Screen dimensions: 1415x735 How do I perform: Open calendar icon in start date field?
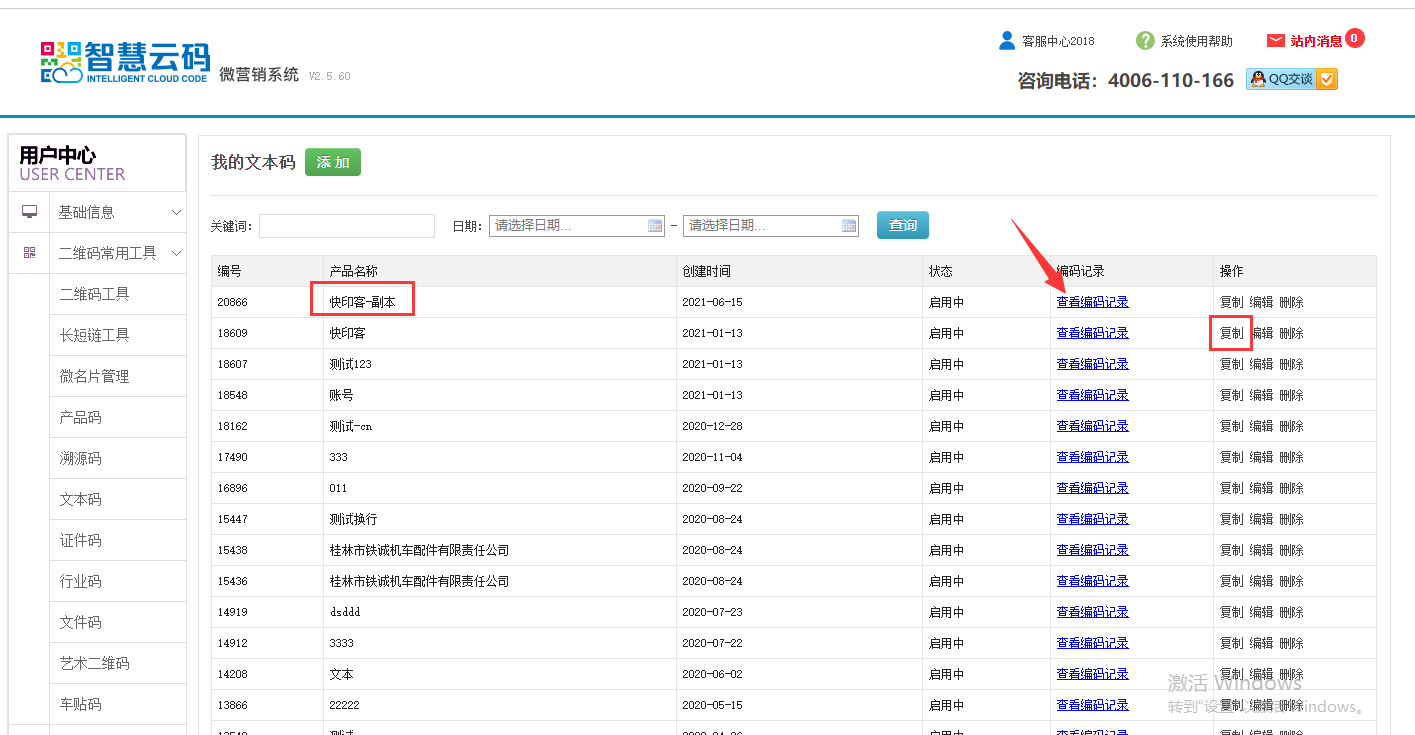(655, 226)
